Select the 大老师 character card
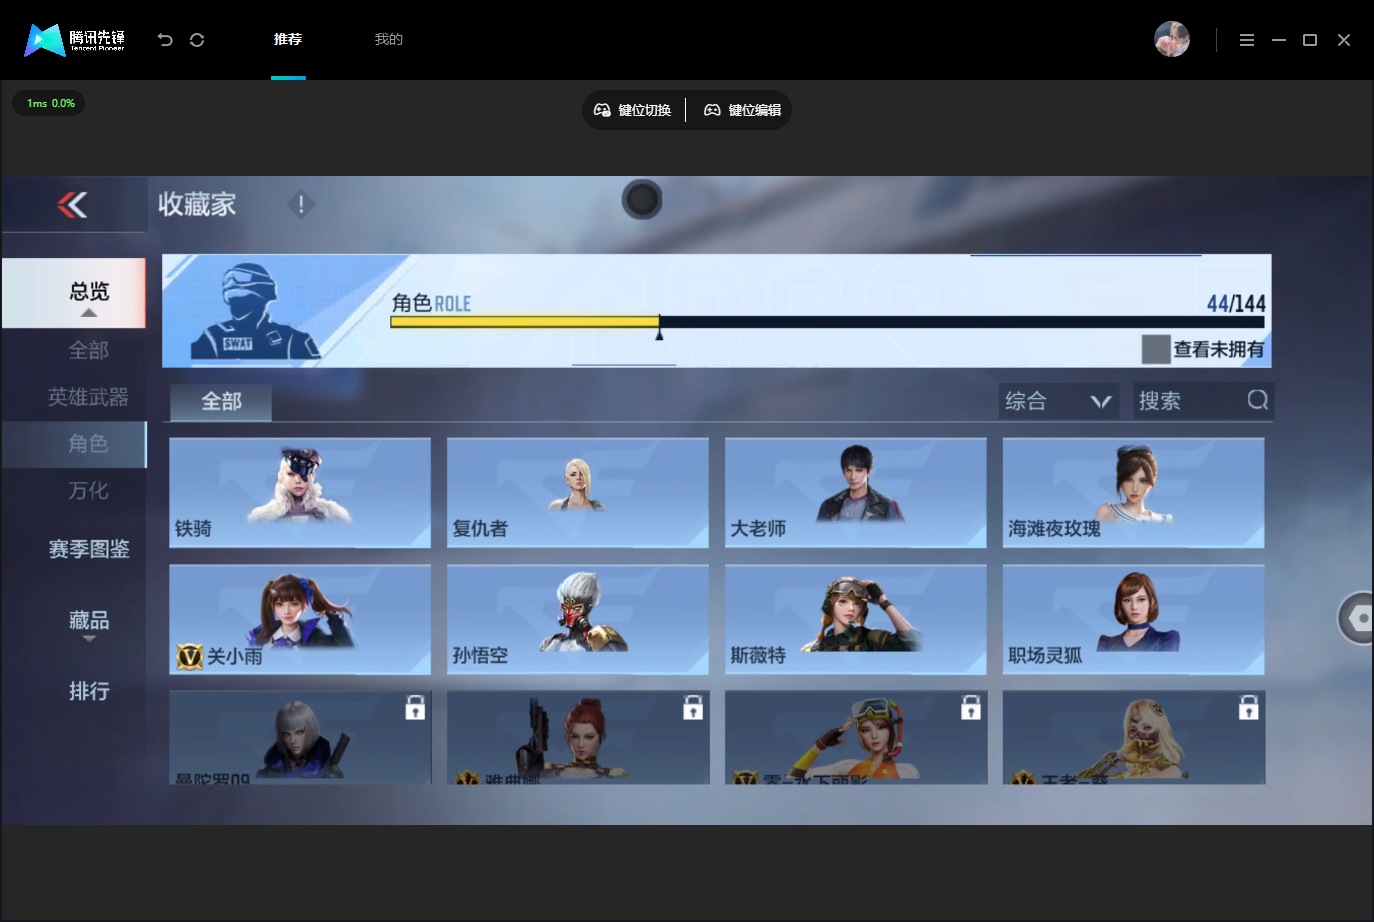Viewport: 1374px width, 922px height. tap(856, 493)
